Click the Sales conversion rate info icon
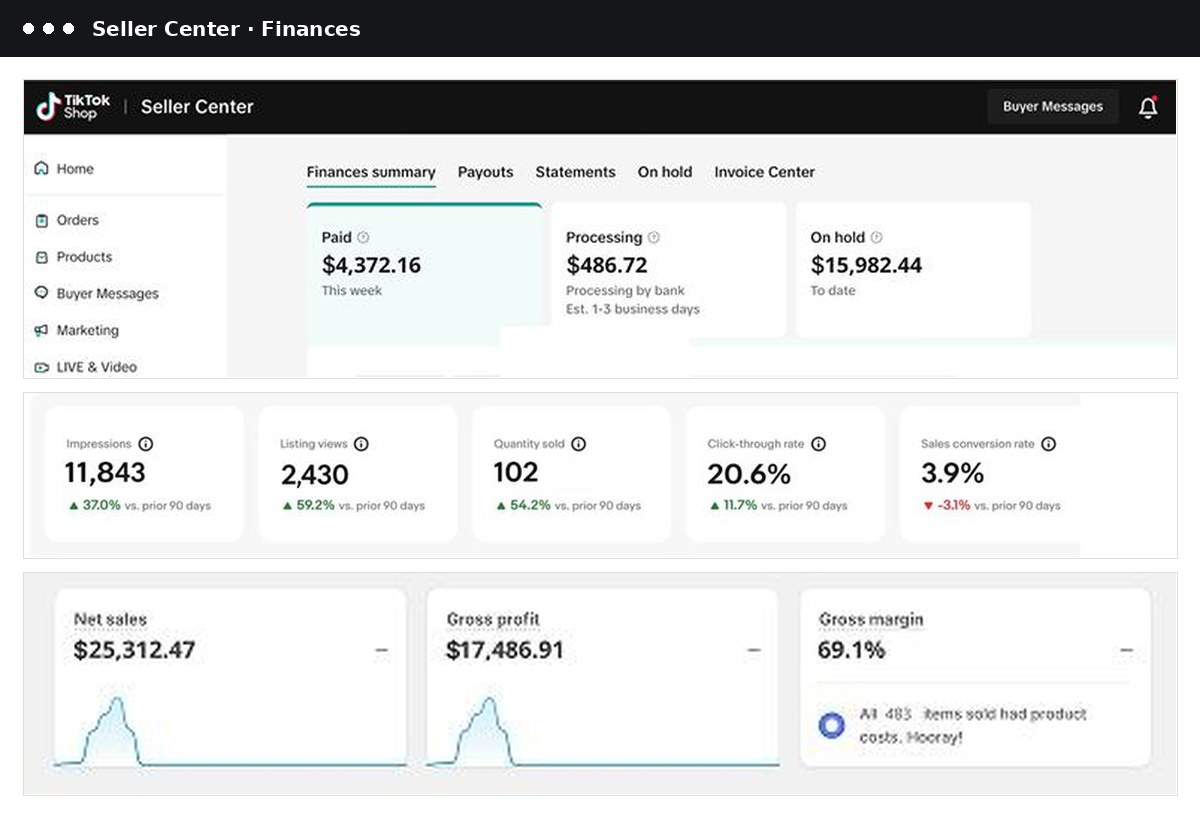 pyautogui.click(x=1048, y=444)
